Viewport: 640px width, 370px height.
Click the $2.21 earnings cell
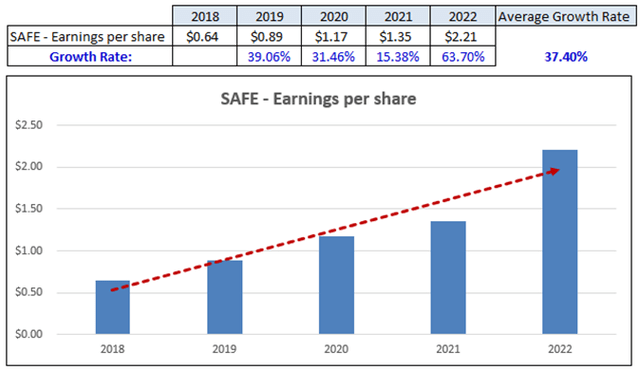pyautogui.click(x=463, y=36)
